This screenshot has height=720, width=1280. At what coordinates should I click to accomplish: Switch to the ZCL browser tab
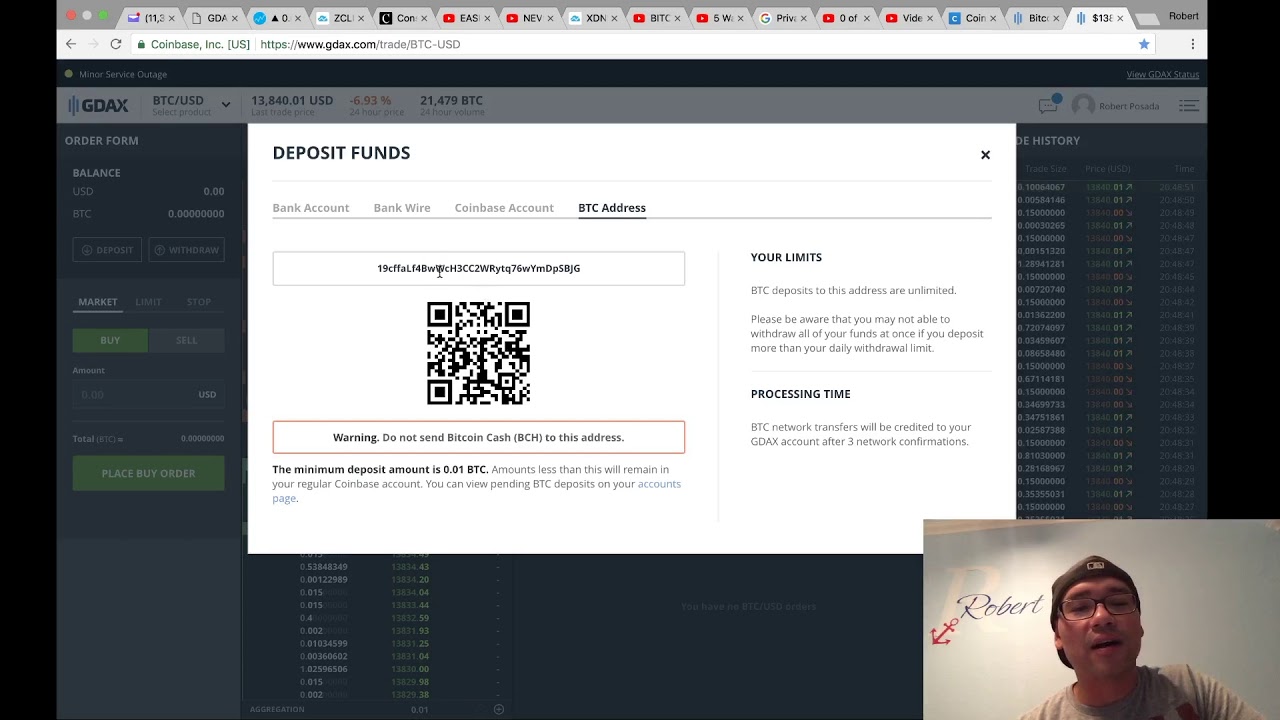pos(341,18)
